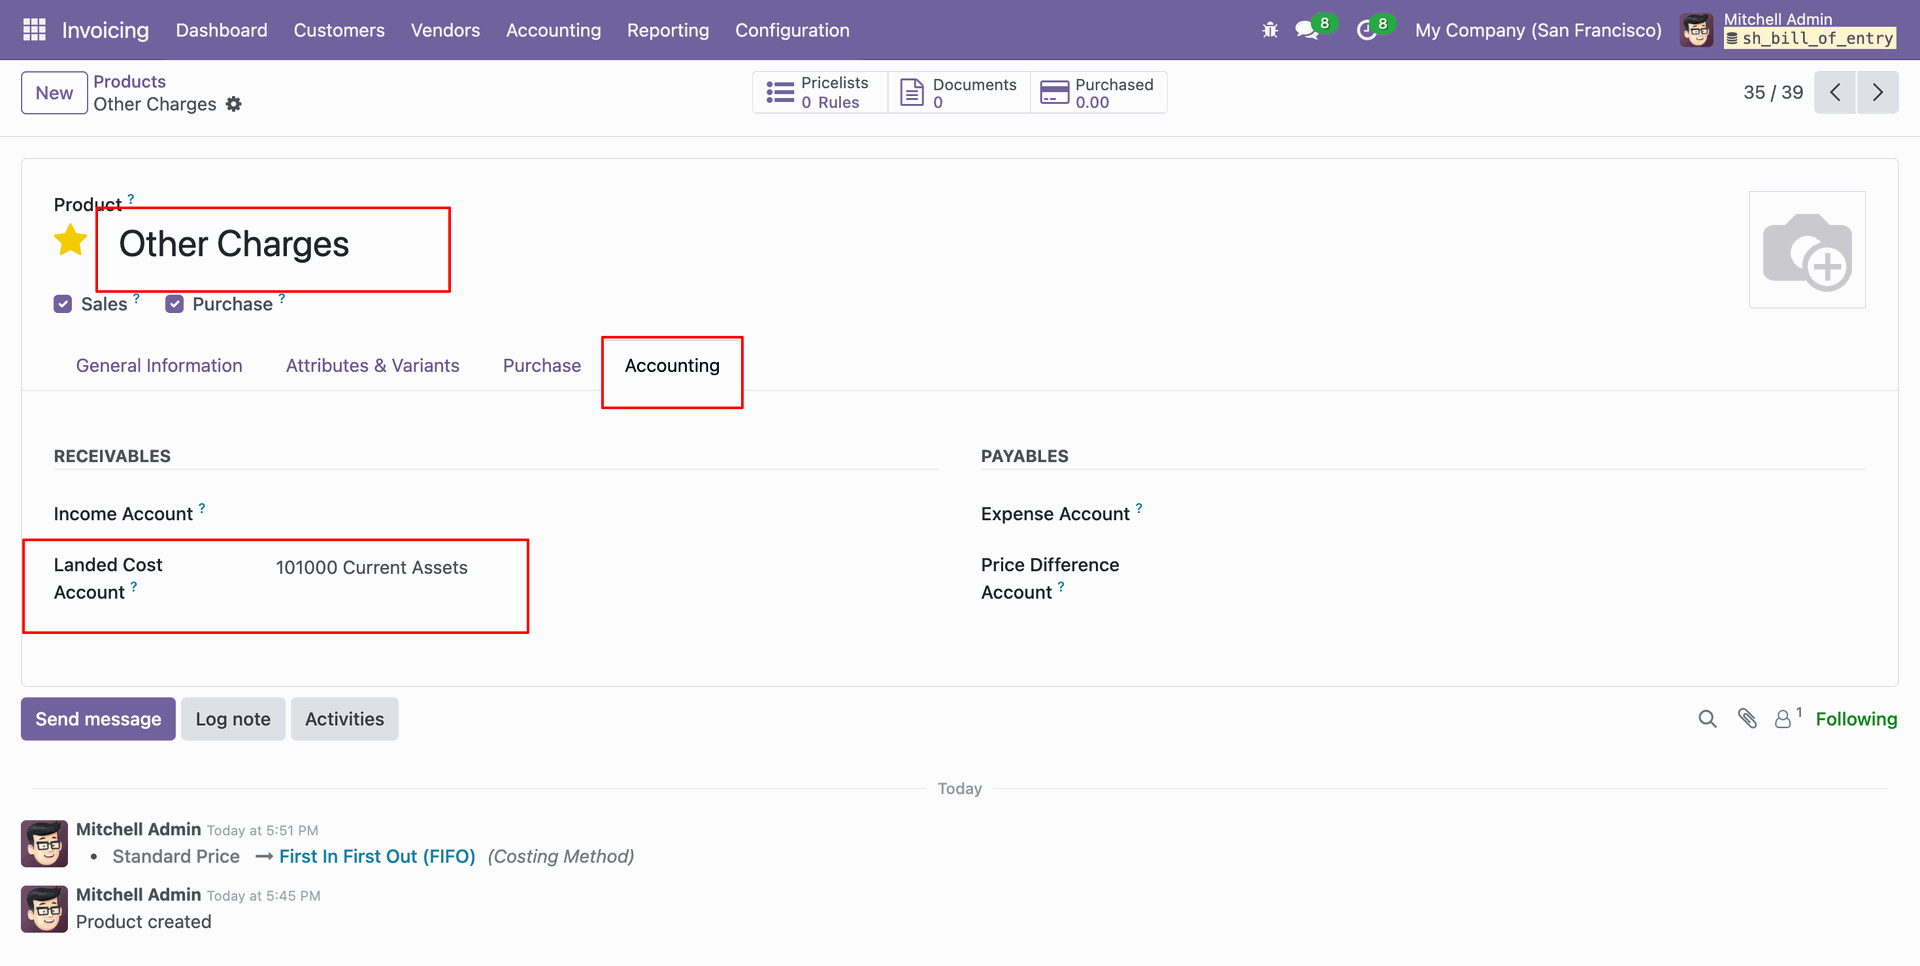Show help tooltip for Purchase checkbox

282,298
